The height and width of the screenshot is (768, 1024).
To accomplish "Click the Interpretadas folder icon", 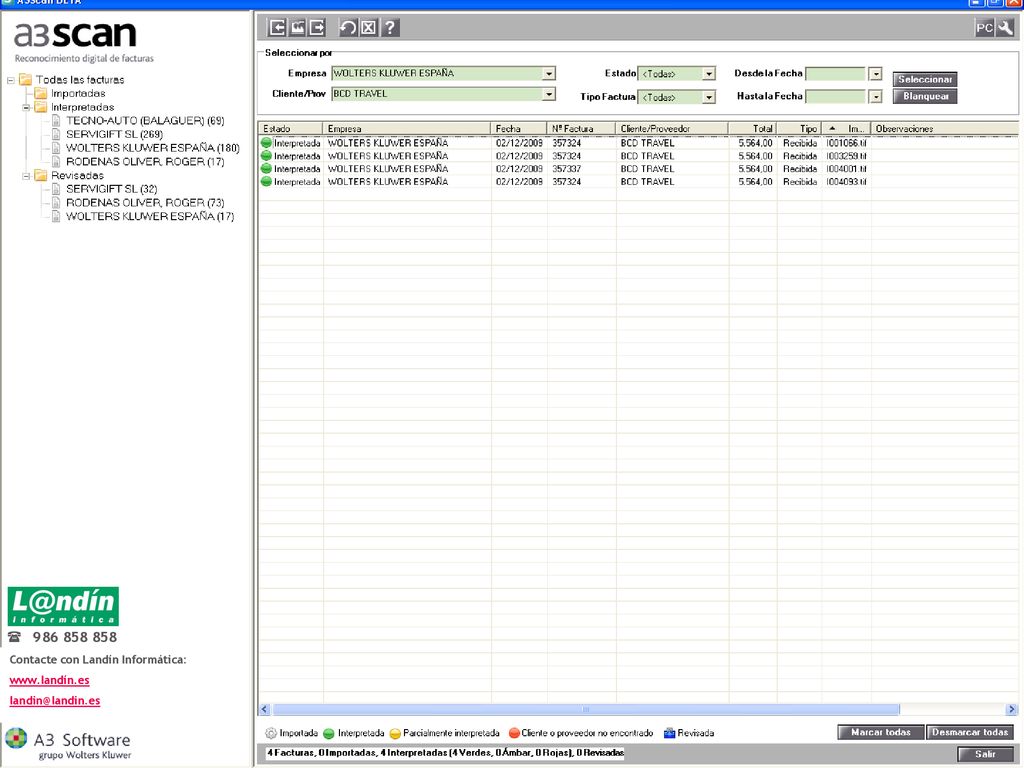I will [41, 107].
